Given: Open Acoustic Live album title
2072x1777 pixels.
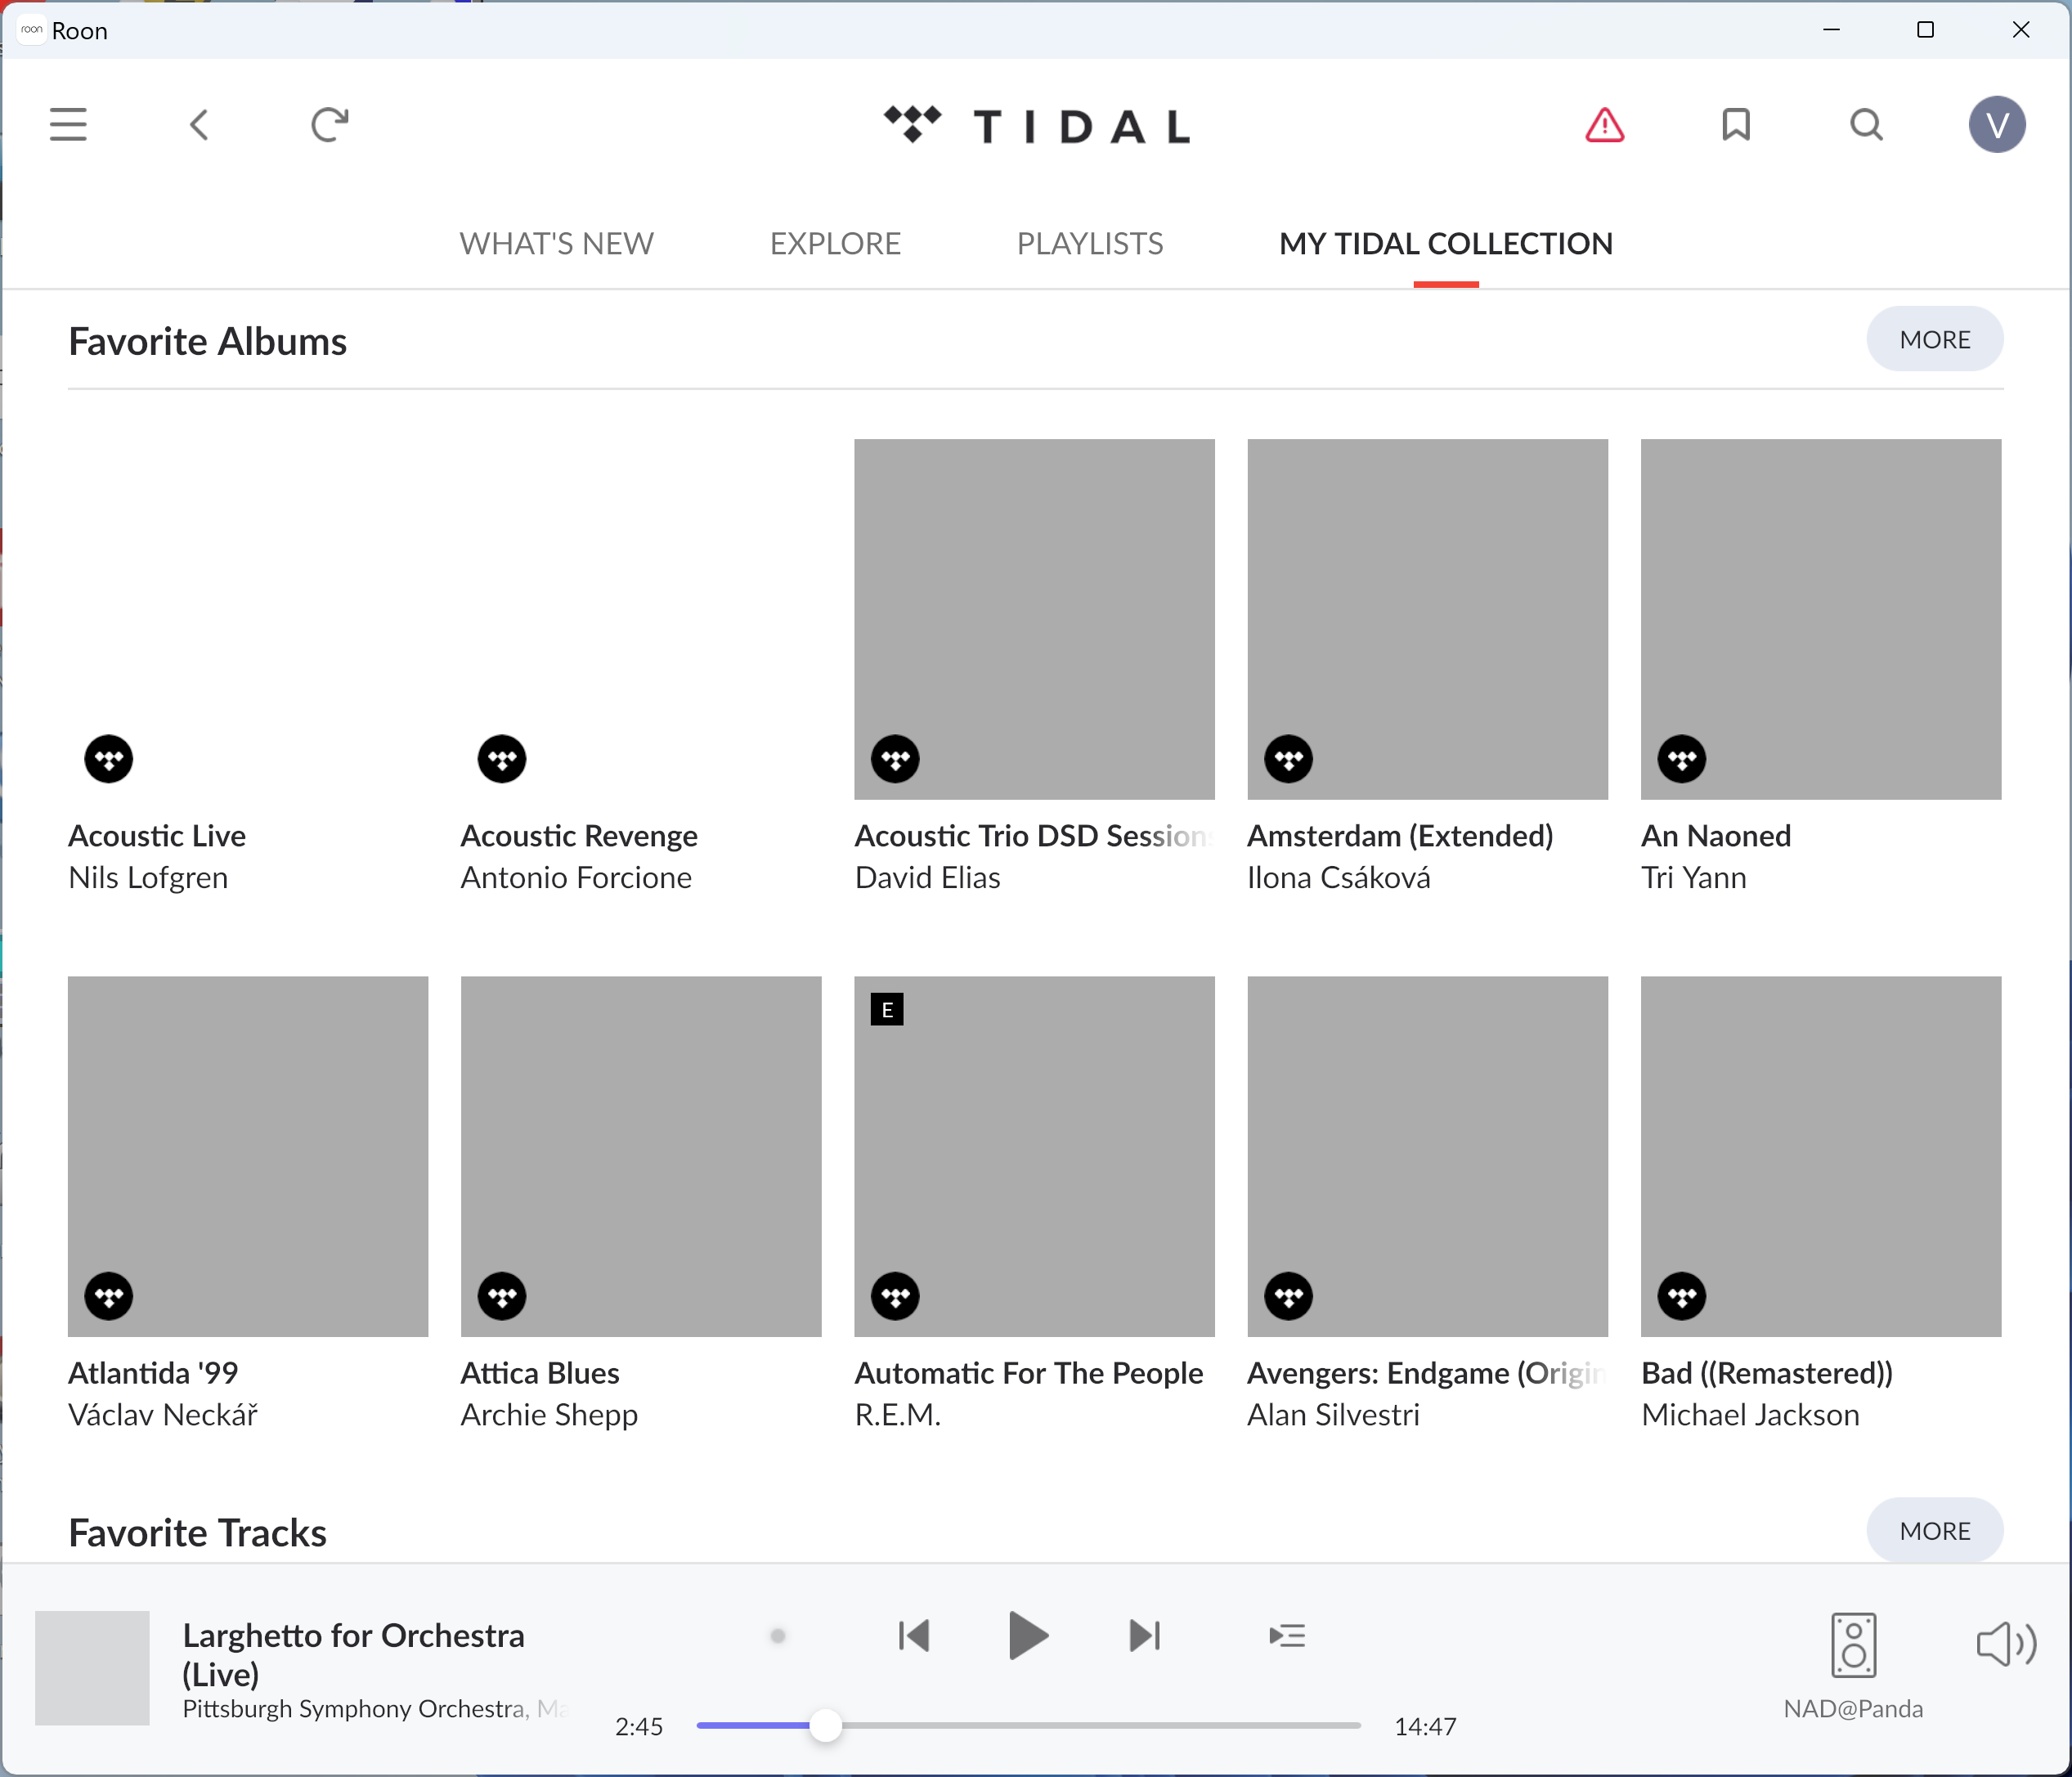Looking at the screenshot, I should [x=157, y=836].
